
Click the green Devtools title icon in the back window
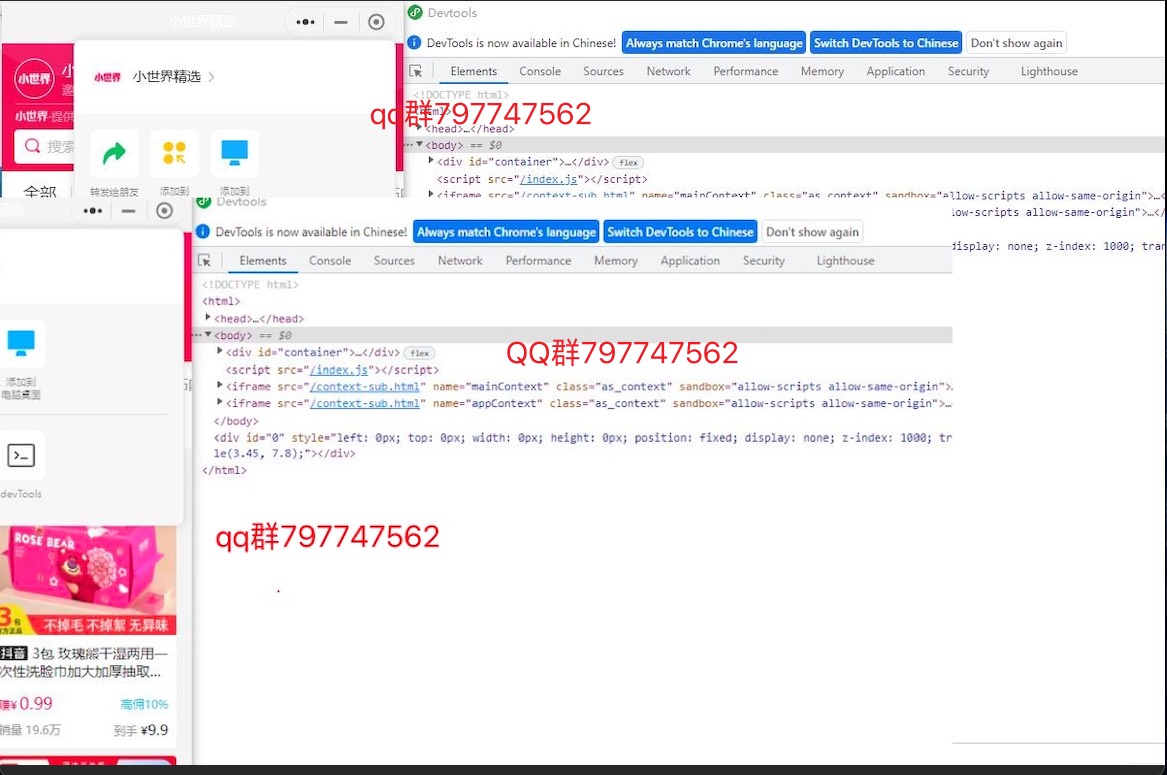pos(415,13)
